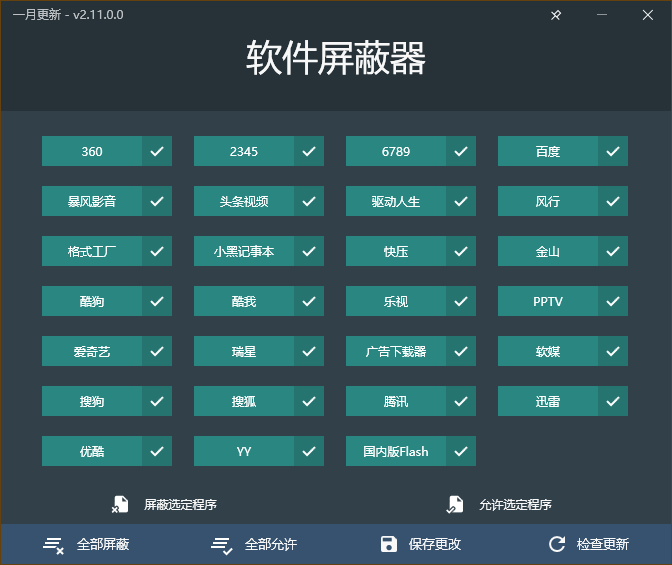Toggle the checkmark beside 小黑记事本
Image resolution: width=672 pixels, height=565 pixels.
coord(309,251)
